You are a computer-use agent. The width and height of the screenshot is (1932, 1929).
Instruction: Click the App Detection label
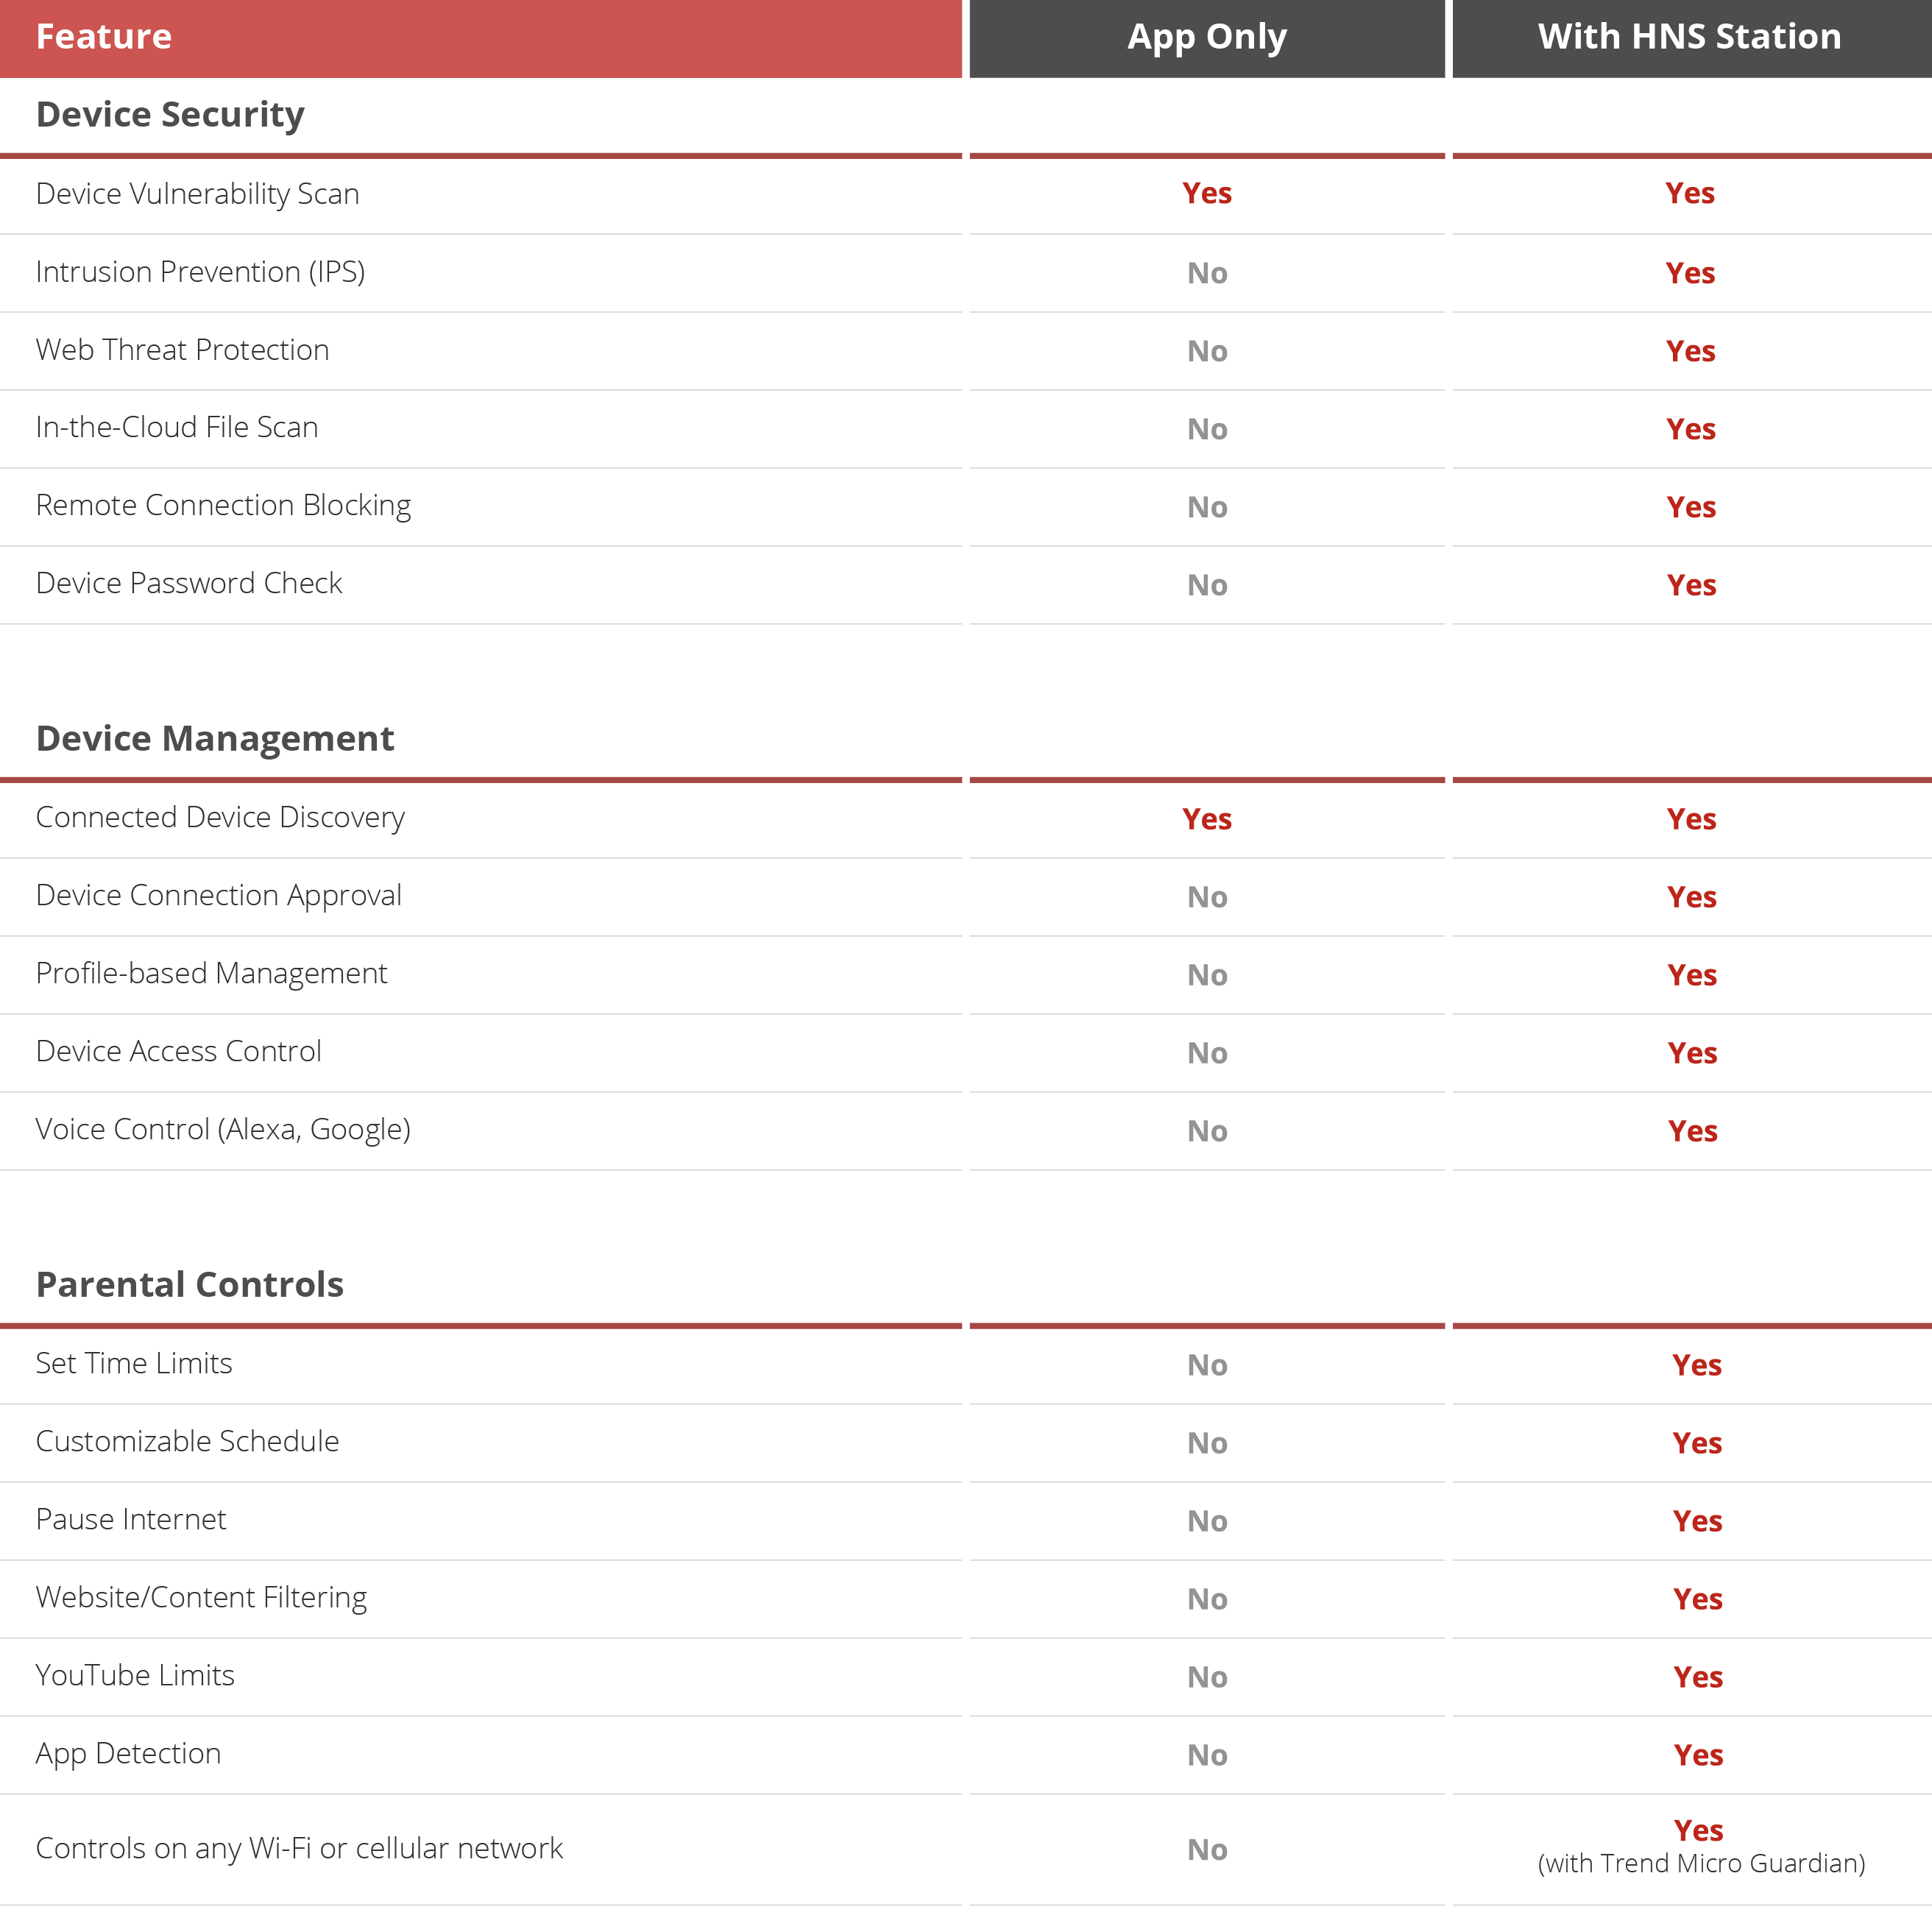point(128,1754)
